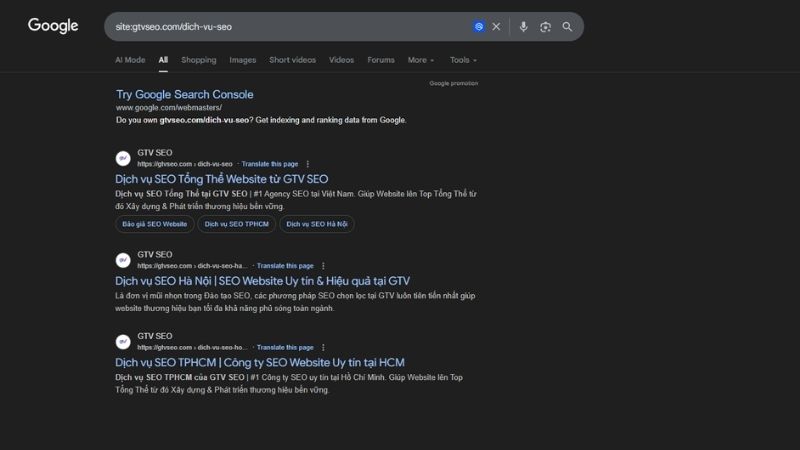Click the Google logo
Viewport: 800px width, 450px height.
[53, 26]
